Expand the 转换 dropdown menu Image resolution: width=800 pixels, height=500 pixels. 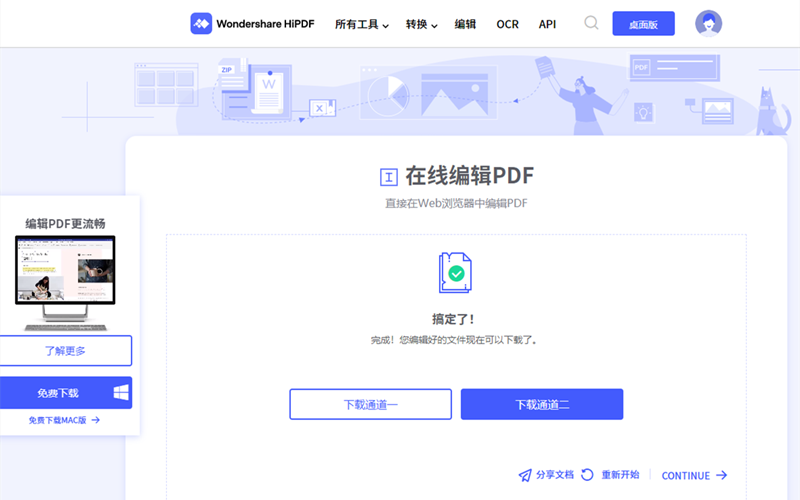421,24
